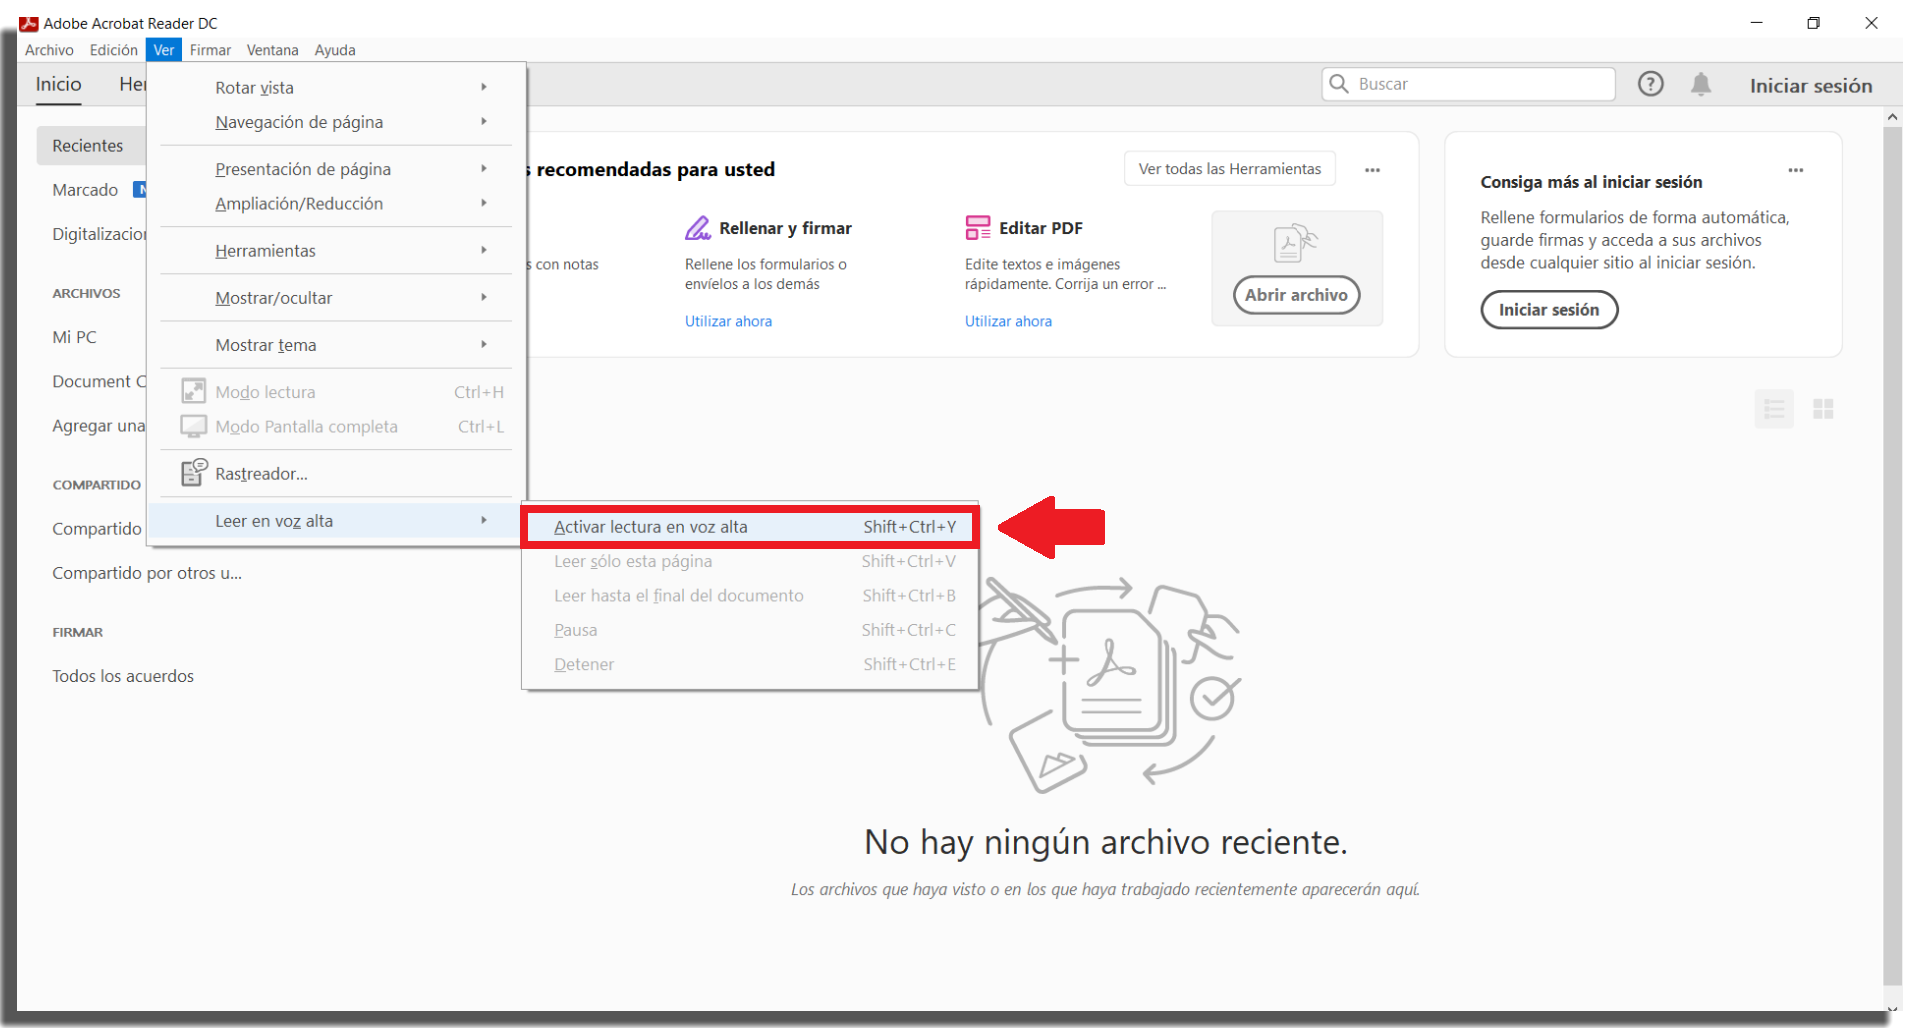Open the Ayuda menu
1920x1028 pixels.
[x=335, y=50]
